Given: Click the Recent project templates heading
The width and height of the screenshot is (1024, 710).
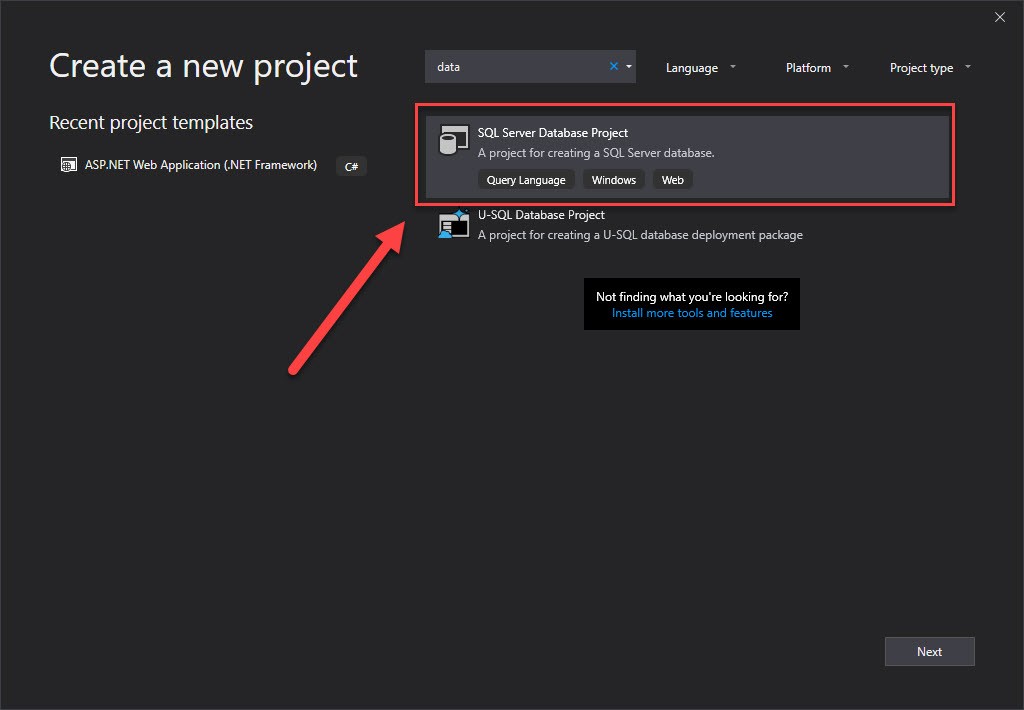Looking at the screenshot, I should point(150,122).
